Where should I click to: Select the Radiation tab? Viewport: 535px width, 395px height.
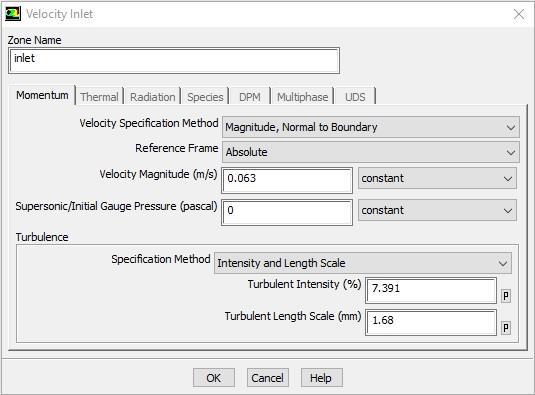click(x=153, y=97)
